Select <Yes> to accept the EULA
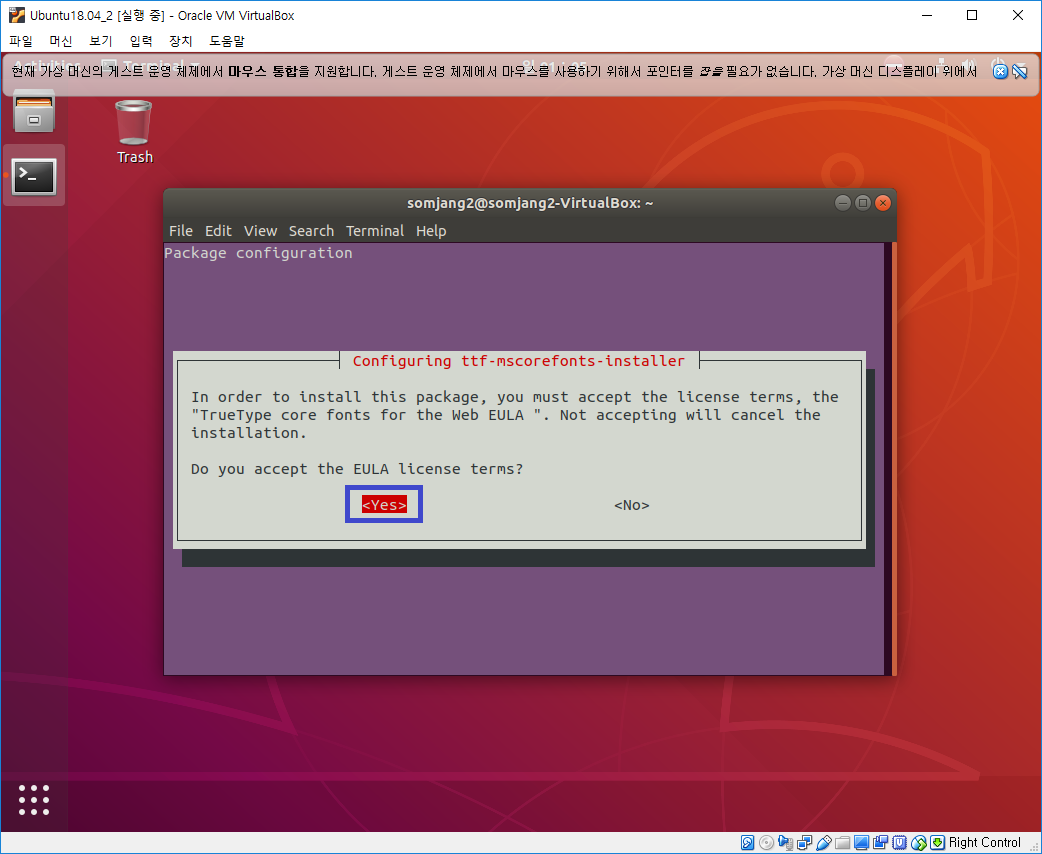The width and height of the screenshot is (1042, 854). (x=384, y=504)
